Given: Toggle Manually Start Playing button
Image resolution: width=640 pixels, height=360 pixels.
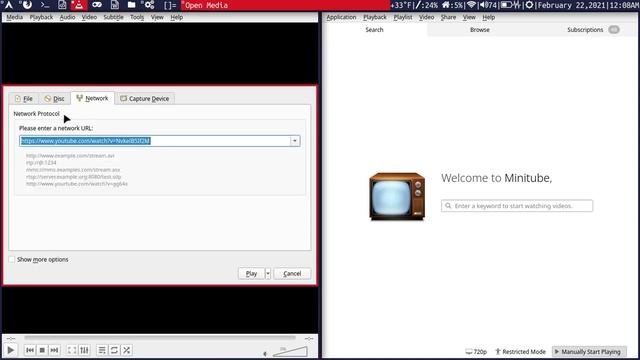Looking at the screenshot, I should pyautogui.click(x=589, y=351).
